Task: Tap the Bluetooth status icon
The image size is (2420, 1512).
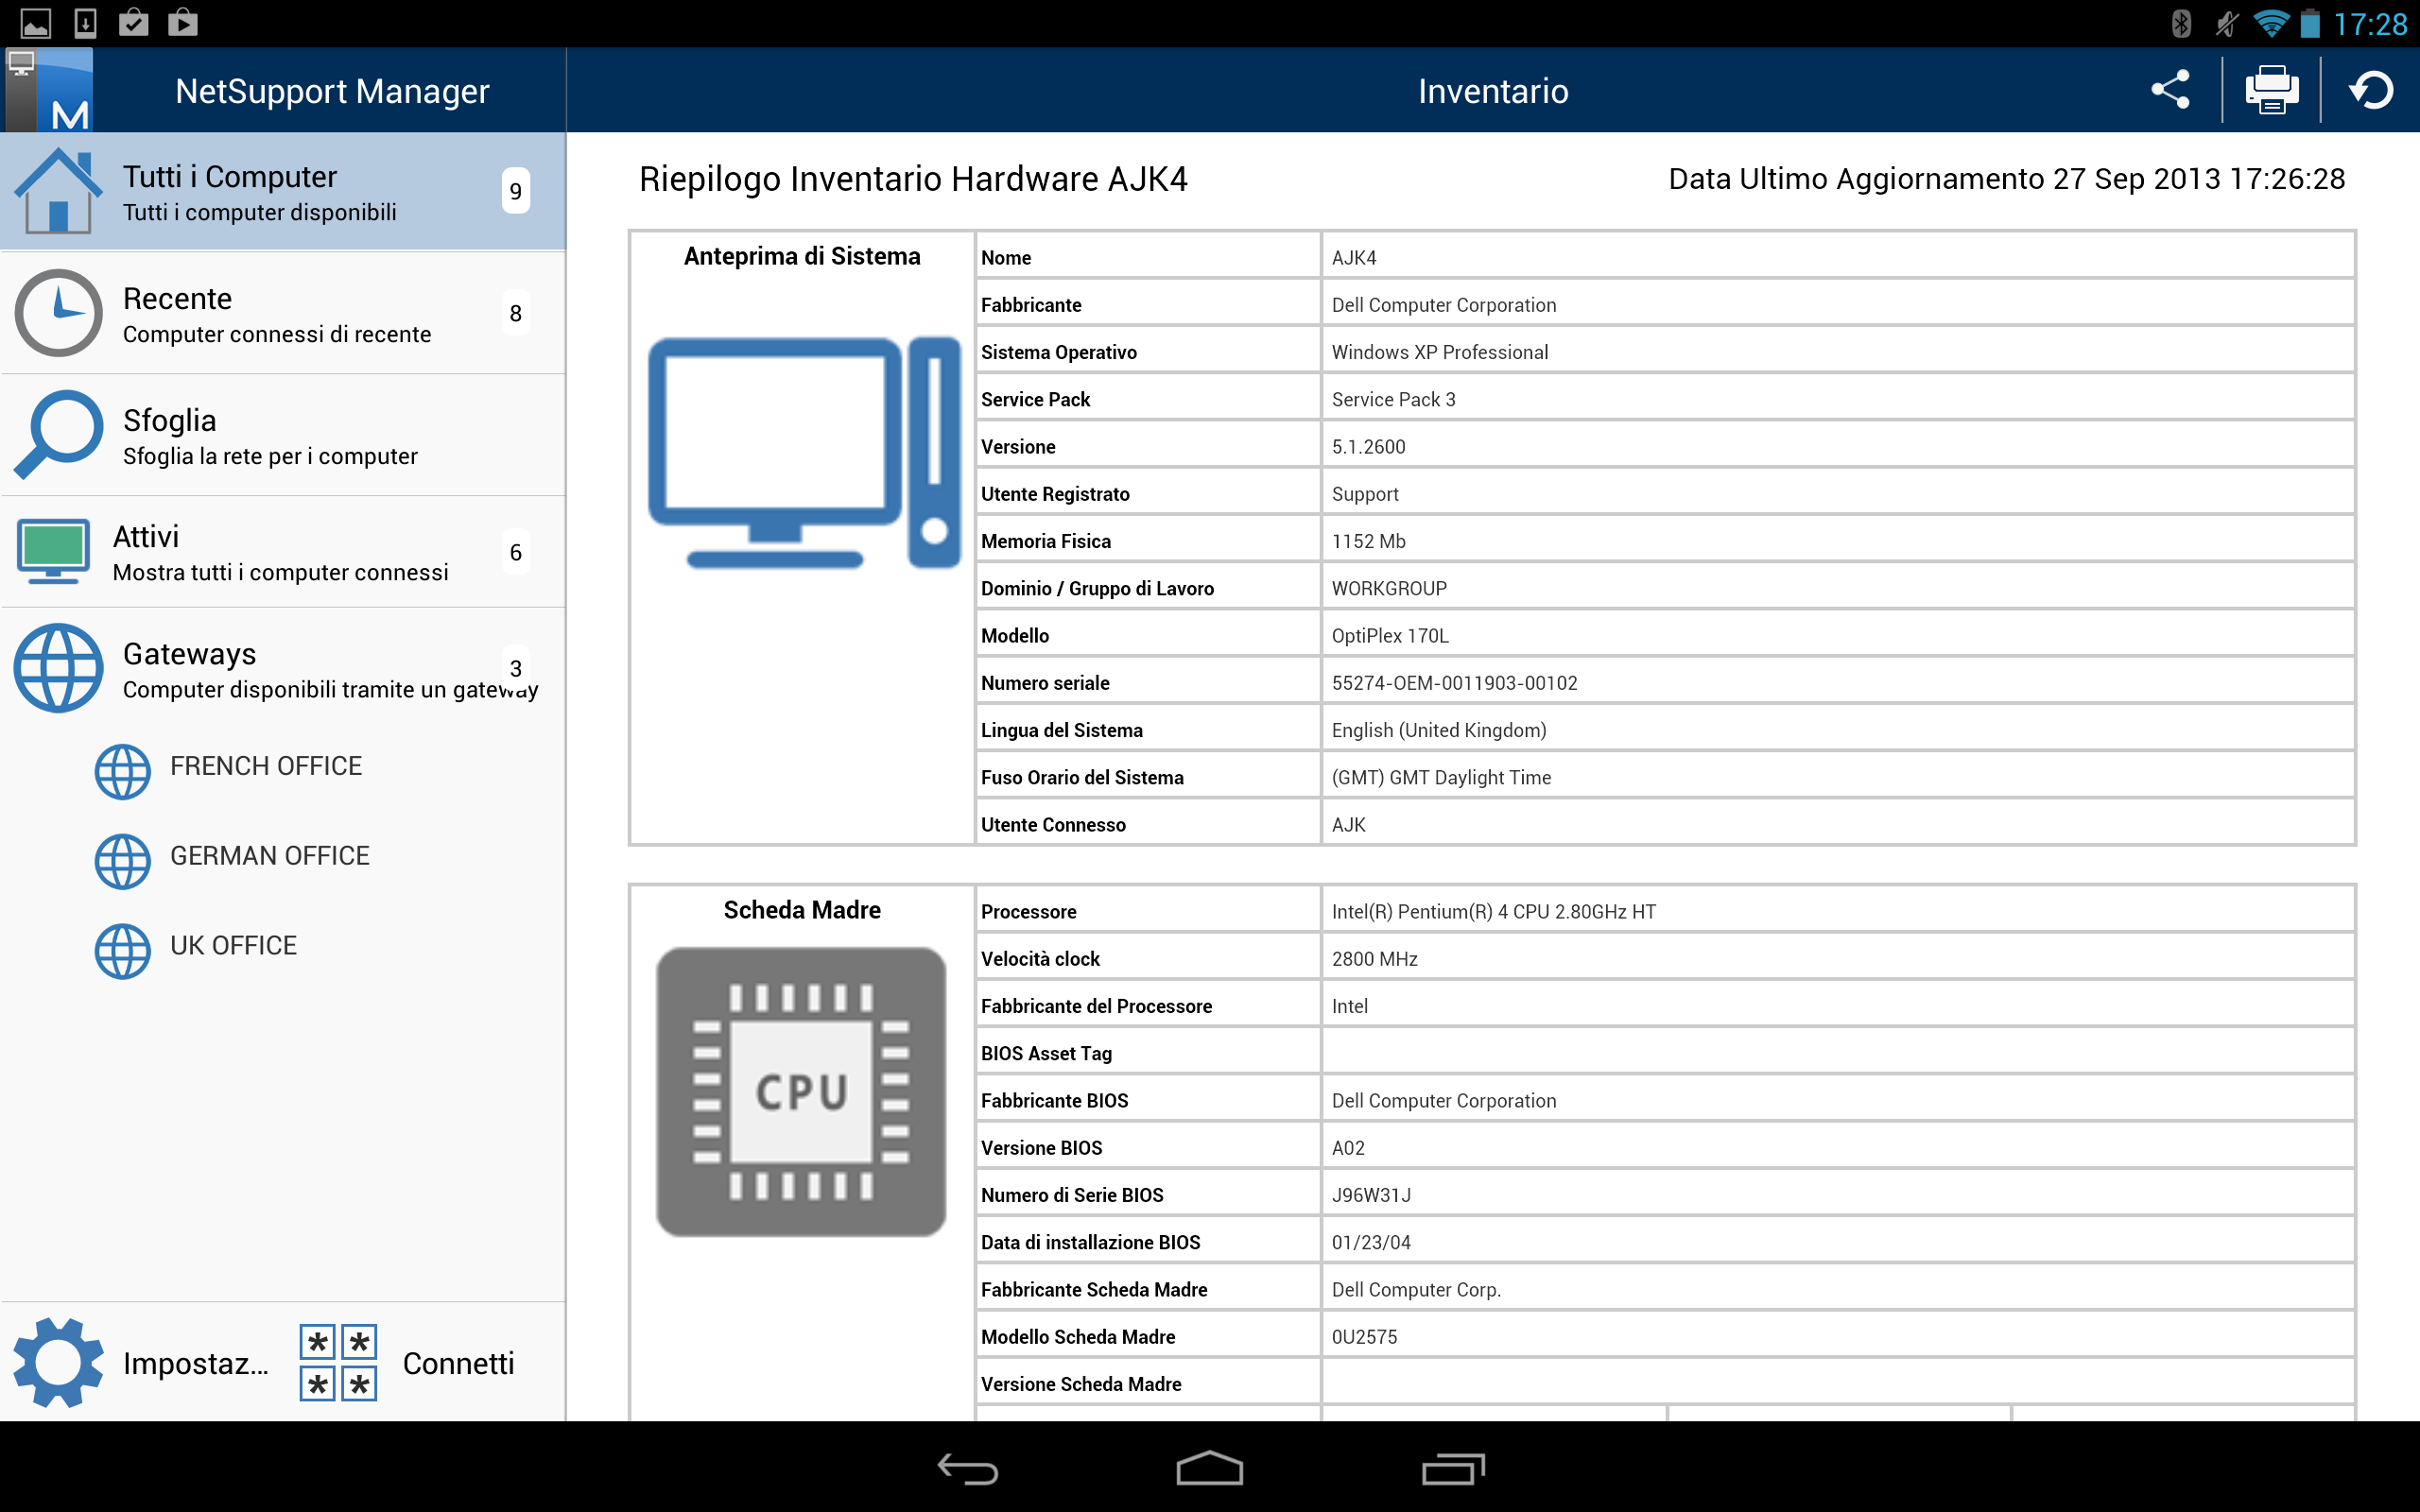Action: tap(2181, 23)
